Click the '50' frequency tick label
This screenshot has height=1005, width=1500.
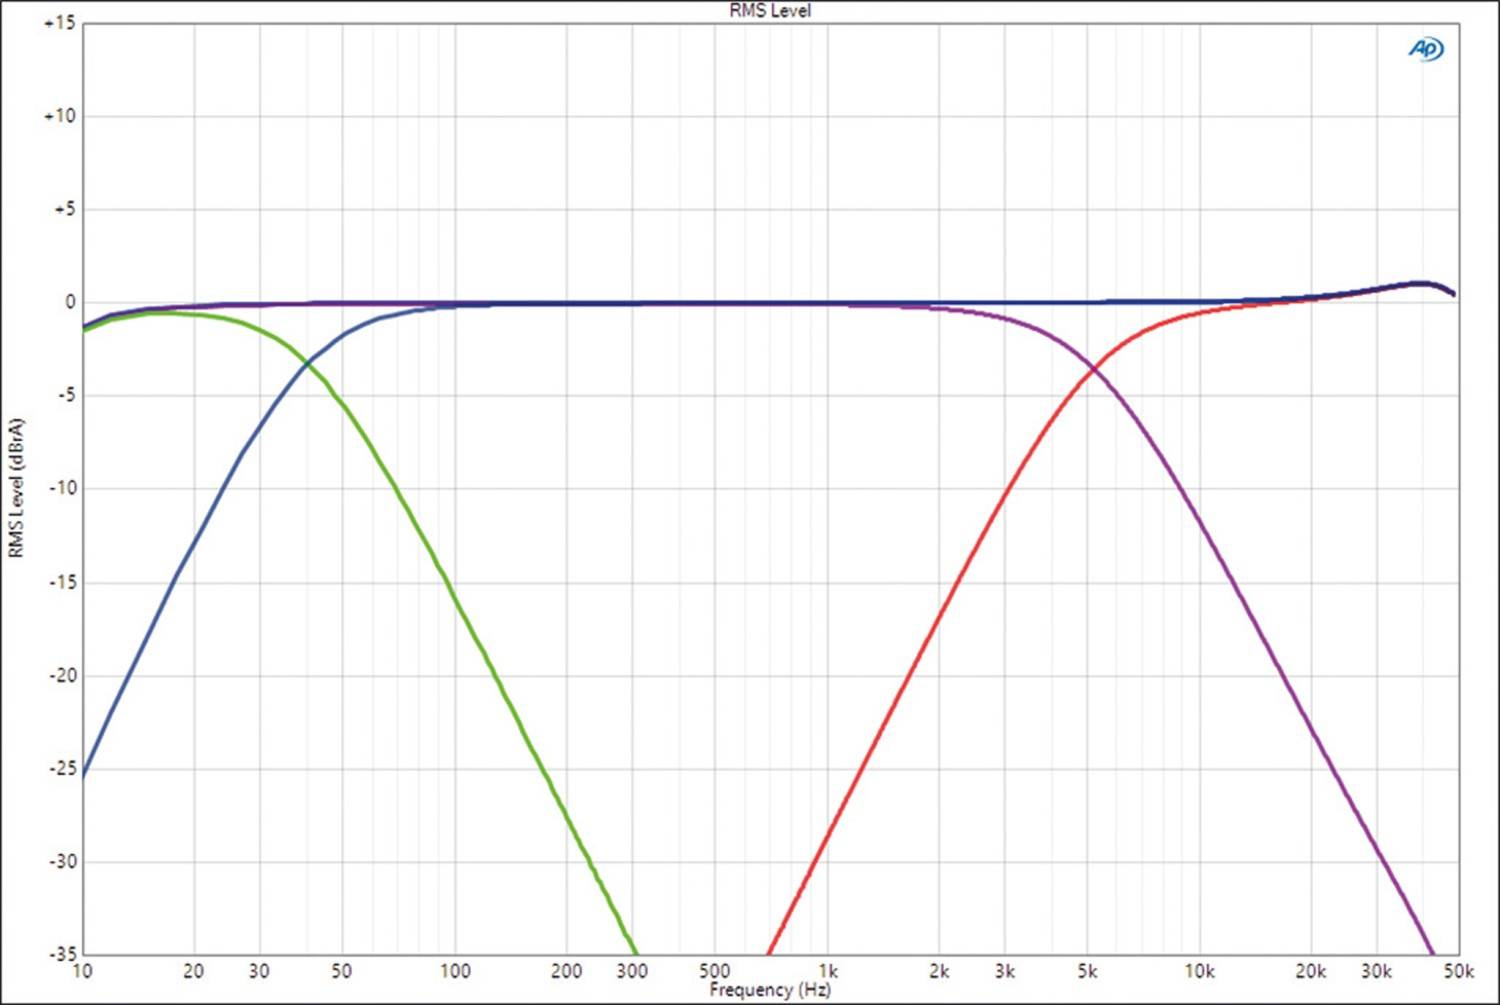point(342,971)
